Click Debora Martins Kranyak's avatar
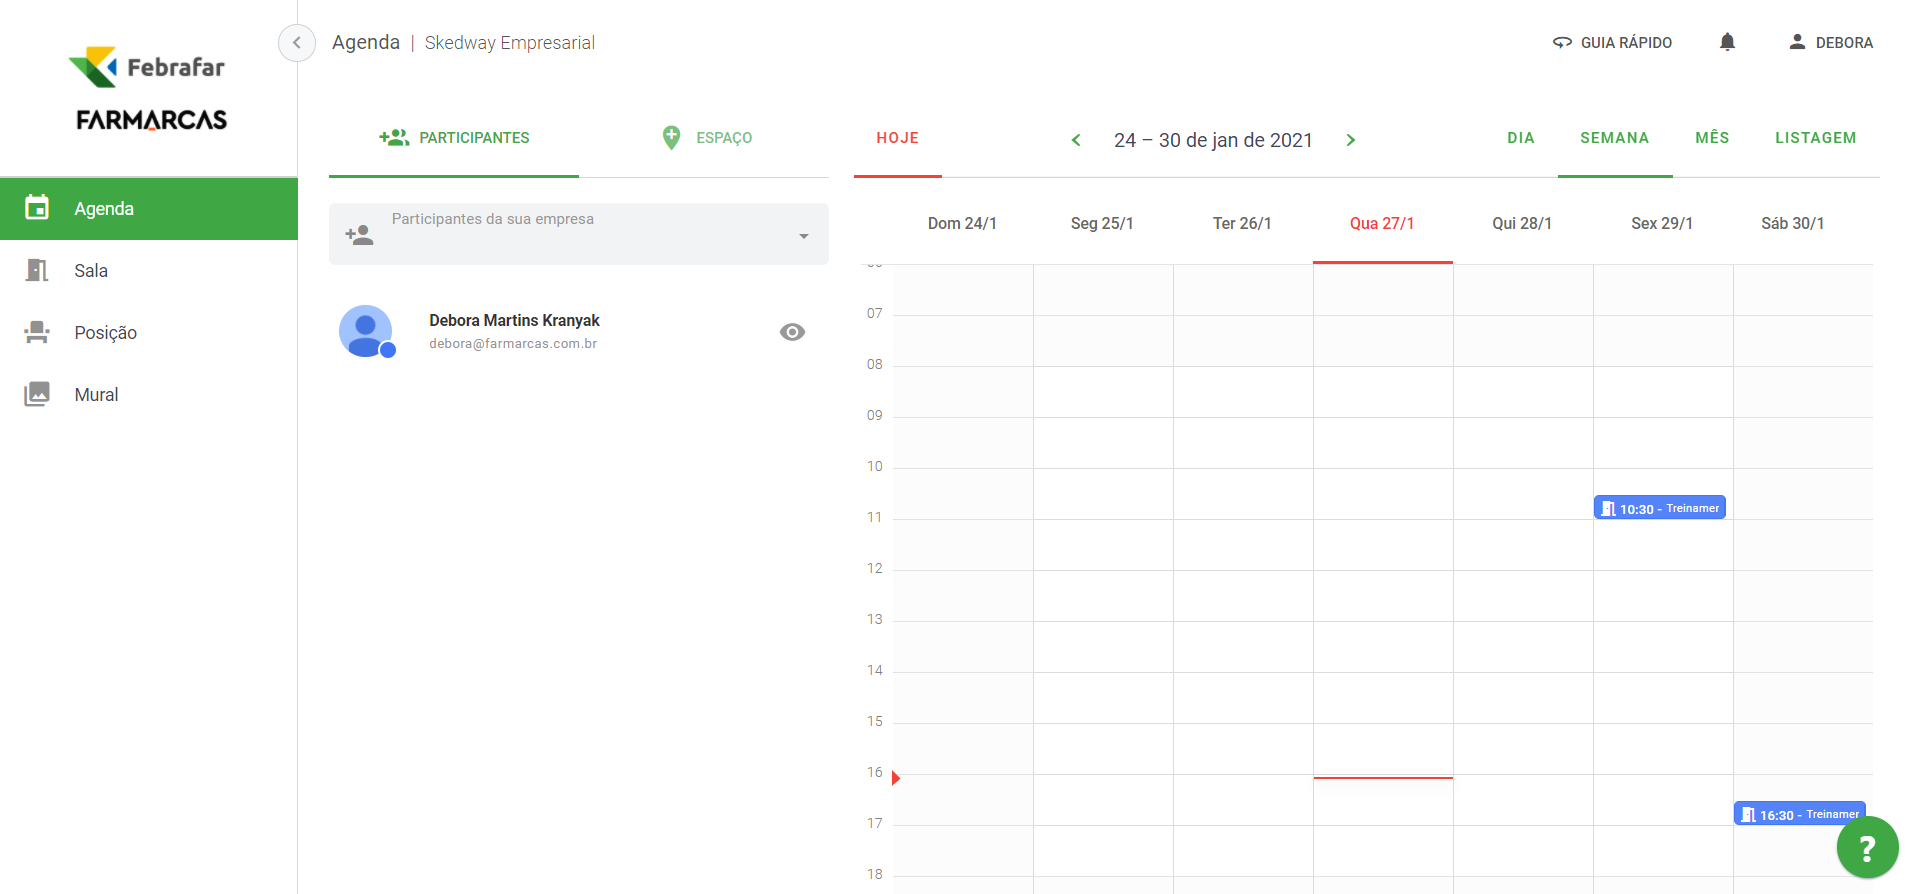1910x894 pixels. (x=366, y=331)
